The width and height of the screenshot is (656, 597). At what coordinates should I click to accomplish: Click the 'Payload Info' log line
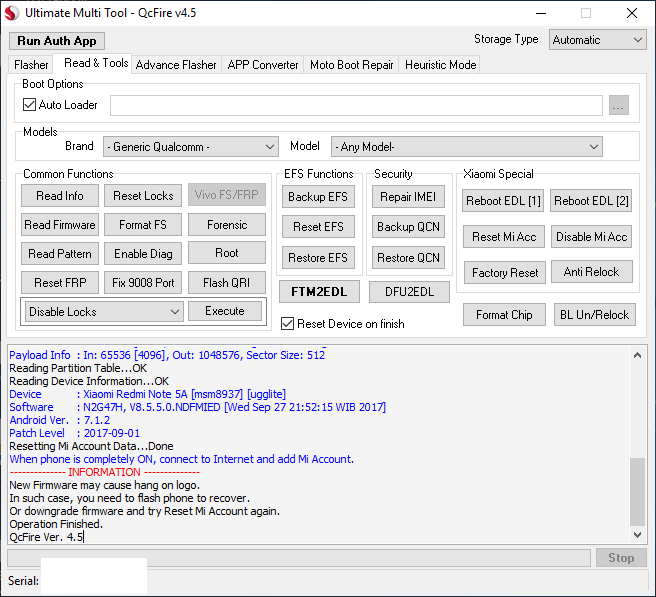(x=167, y=355)
